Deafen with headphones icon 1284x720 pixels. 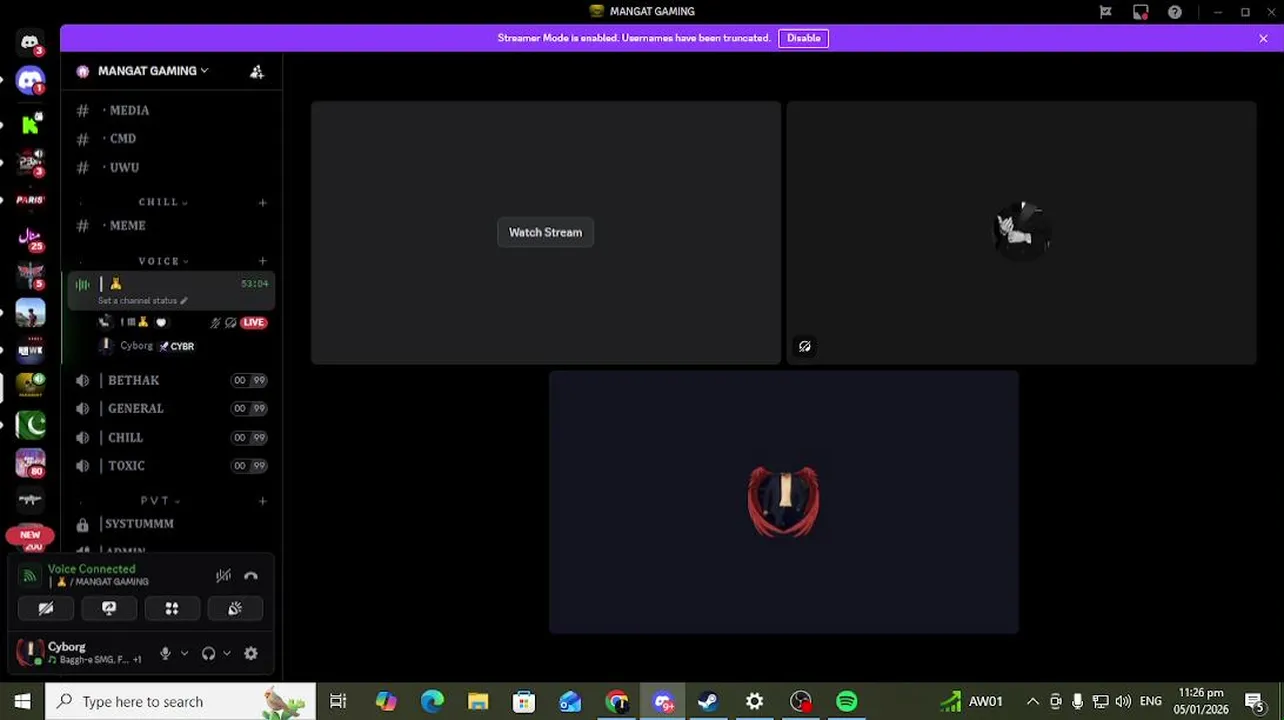(208, 653)
